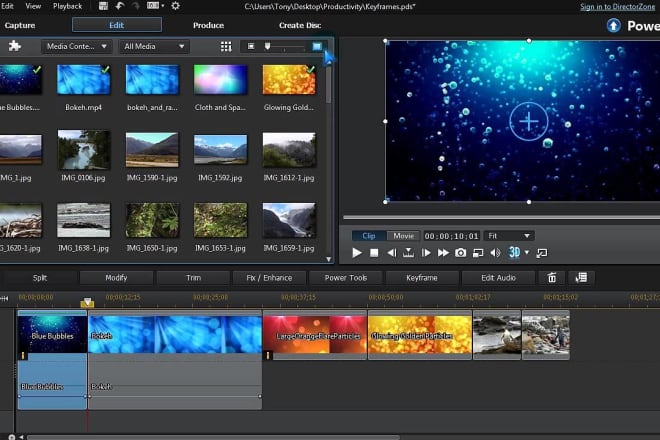Click the Keyframe button
This screenshot has height=440, width=660.
pos(422,277)
